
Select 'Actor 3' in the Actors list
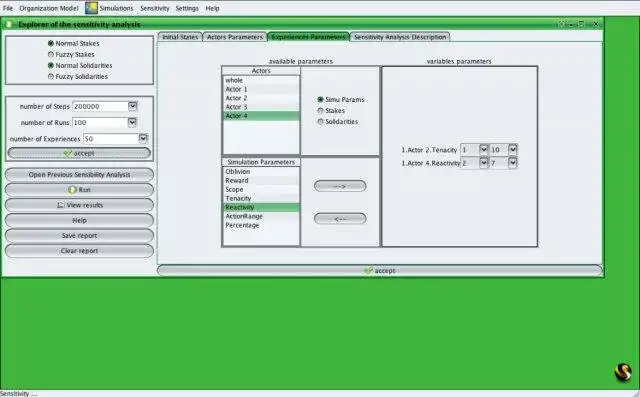(261, 107)
